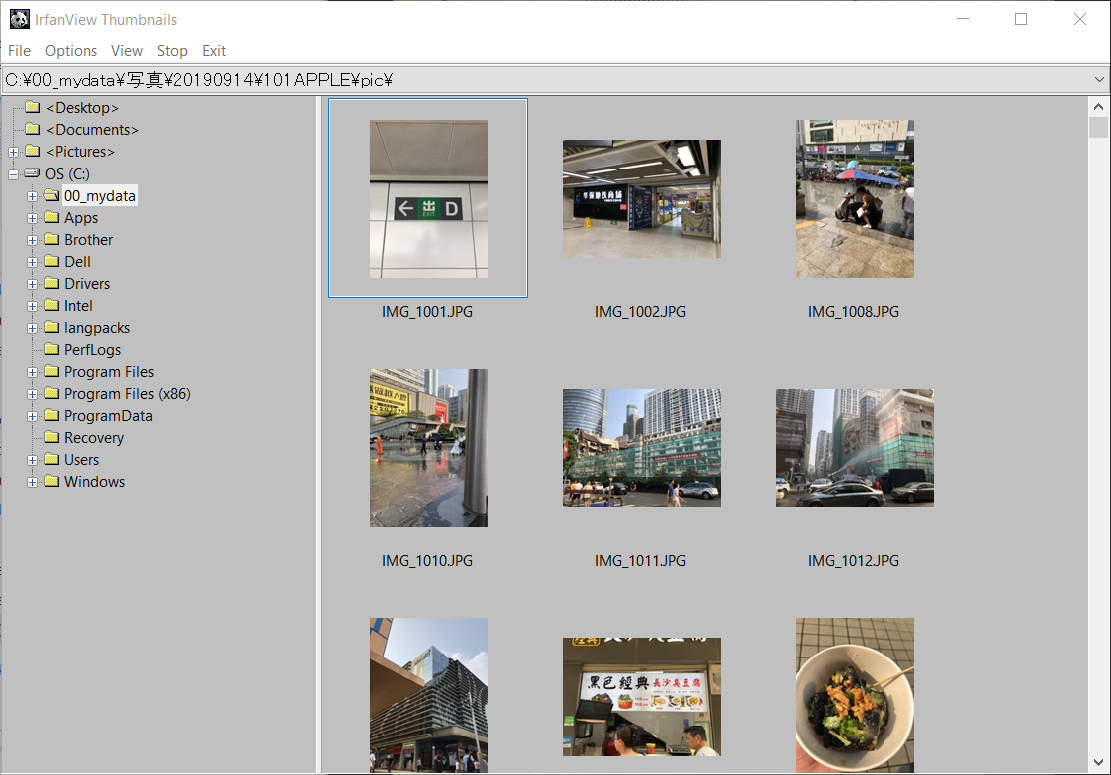Click the Users folder icon
Screen dimensions: 1111x775
tap(52, 458)
